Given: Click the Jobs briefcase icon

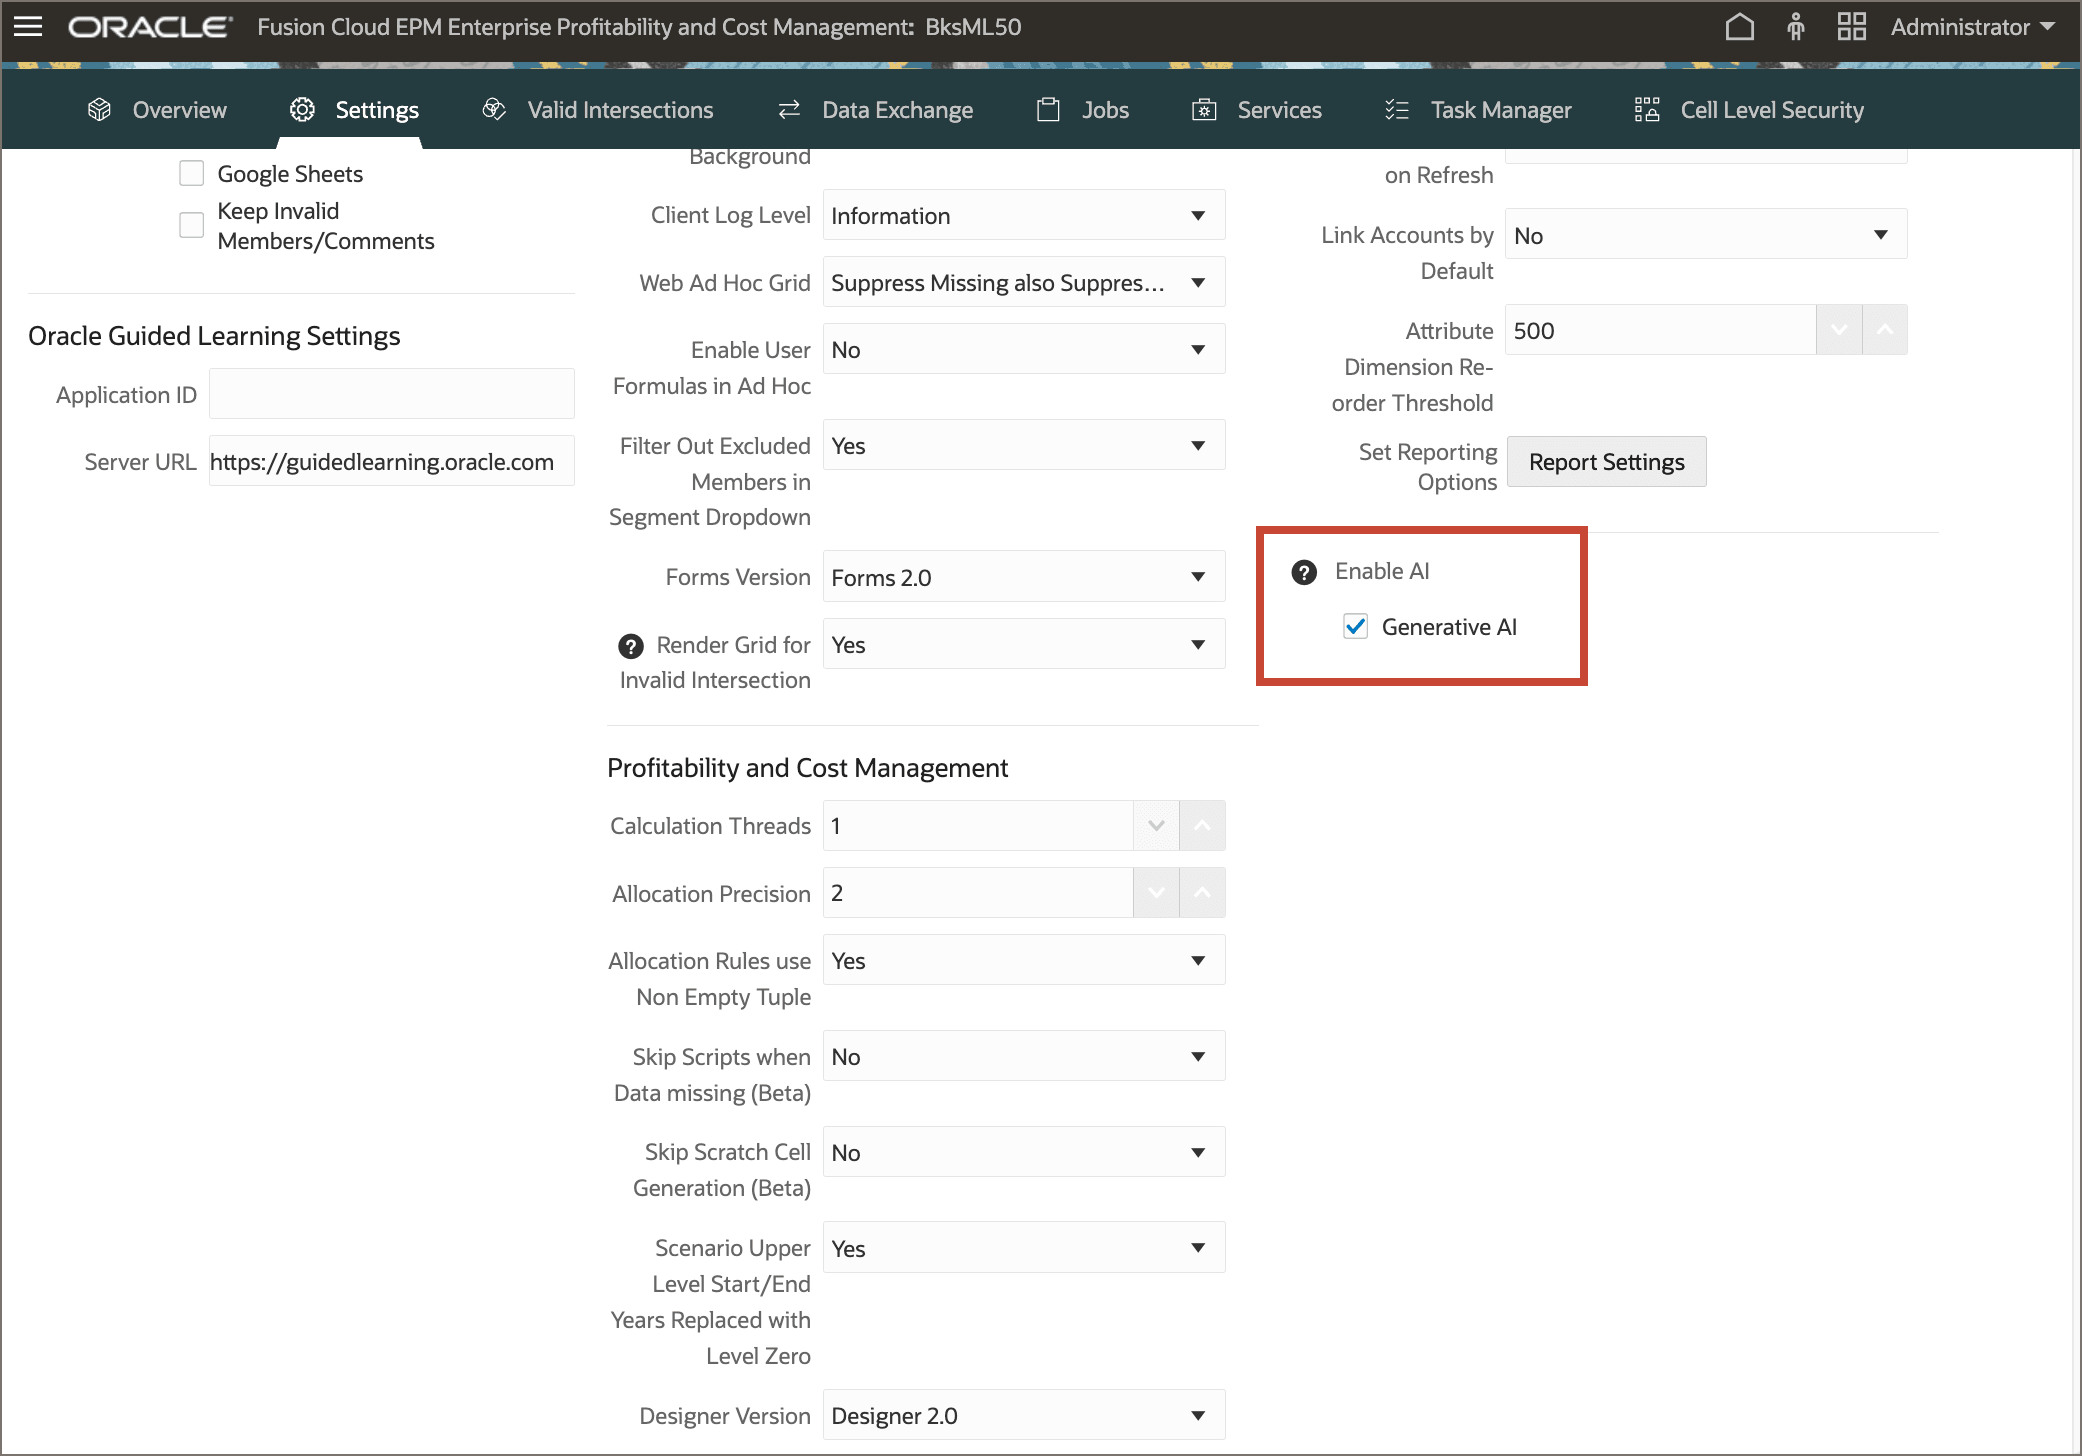Looking at the screenshot, I should (1048, 109).
